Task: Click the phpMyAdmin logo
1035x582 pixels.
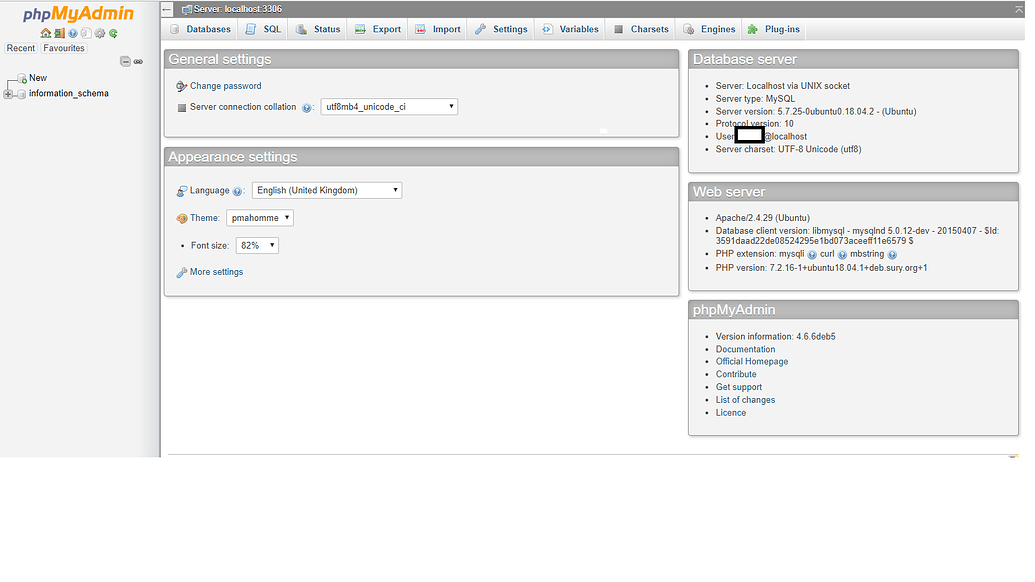Action: click(x=78, y=14)
